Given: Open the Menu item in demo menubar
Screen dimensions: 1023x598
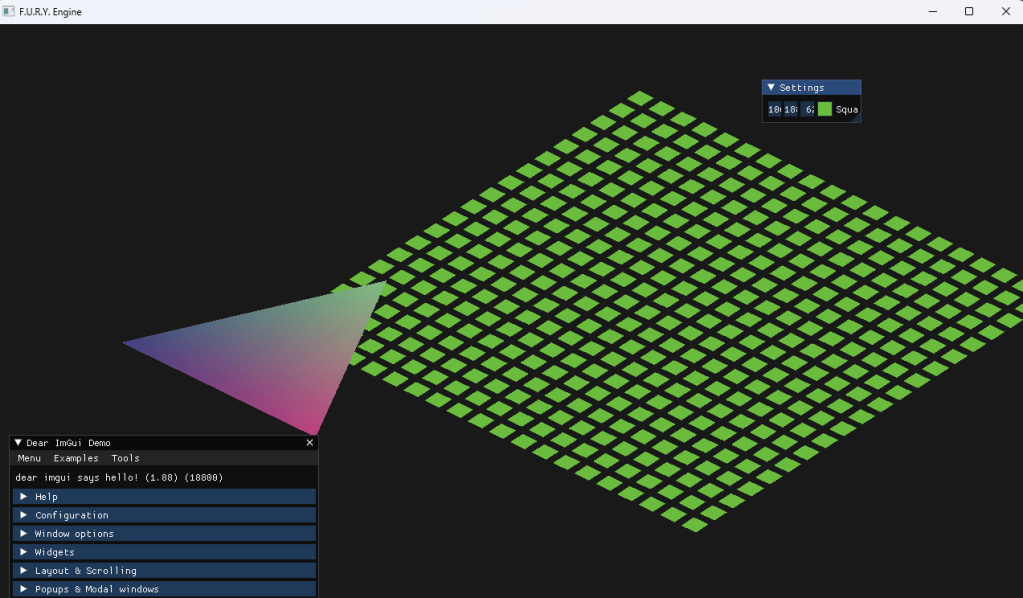Looking at the screenshot, I should point(29,458).
